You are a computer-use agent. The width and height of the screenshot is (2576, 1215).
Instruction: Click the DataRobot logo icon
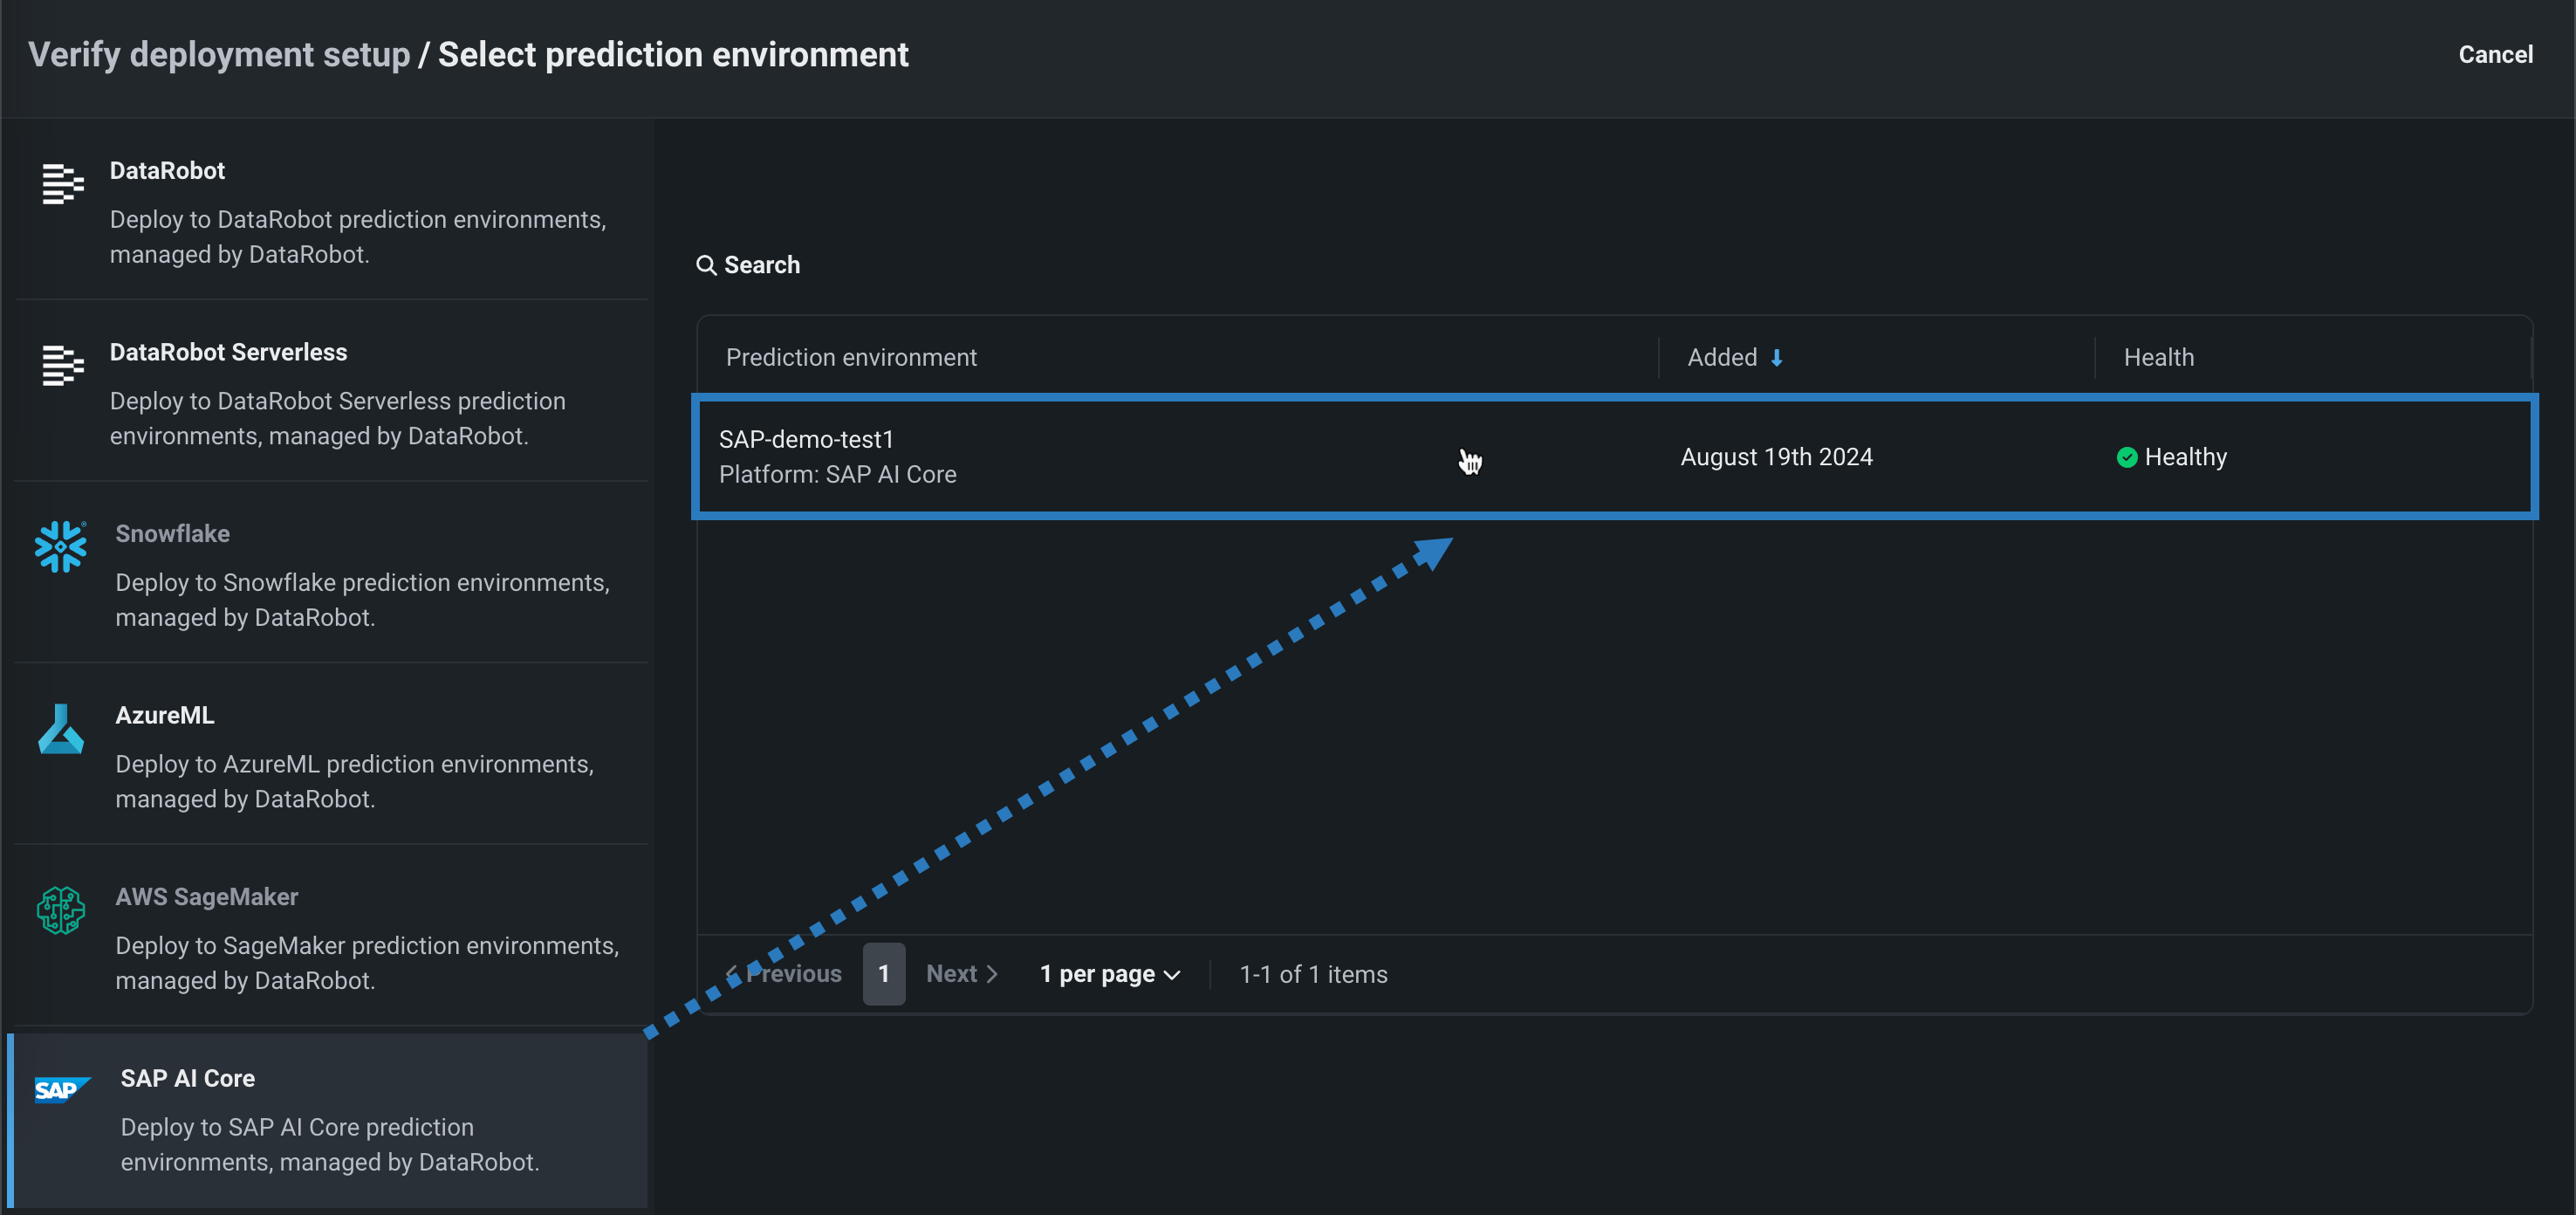pyautogui.click(x=62, y=184)
